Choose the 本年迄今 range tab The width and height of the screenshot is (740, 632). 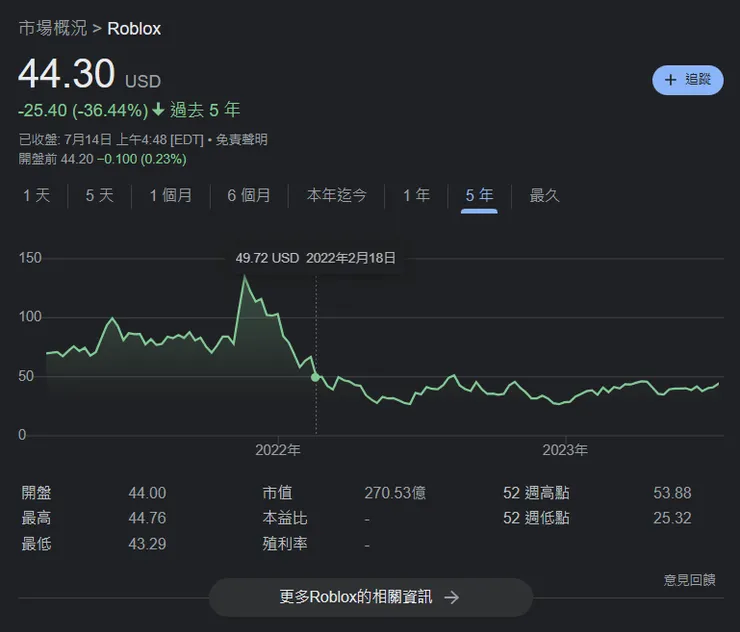336,195
